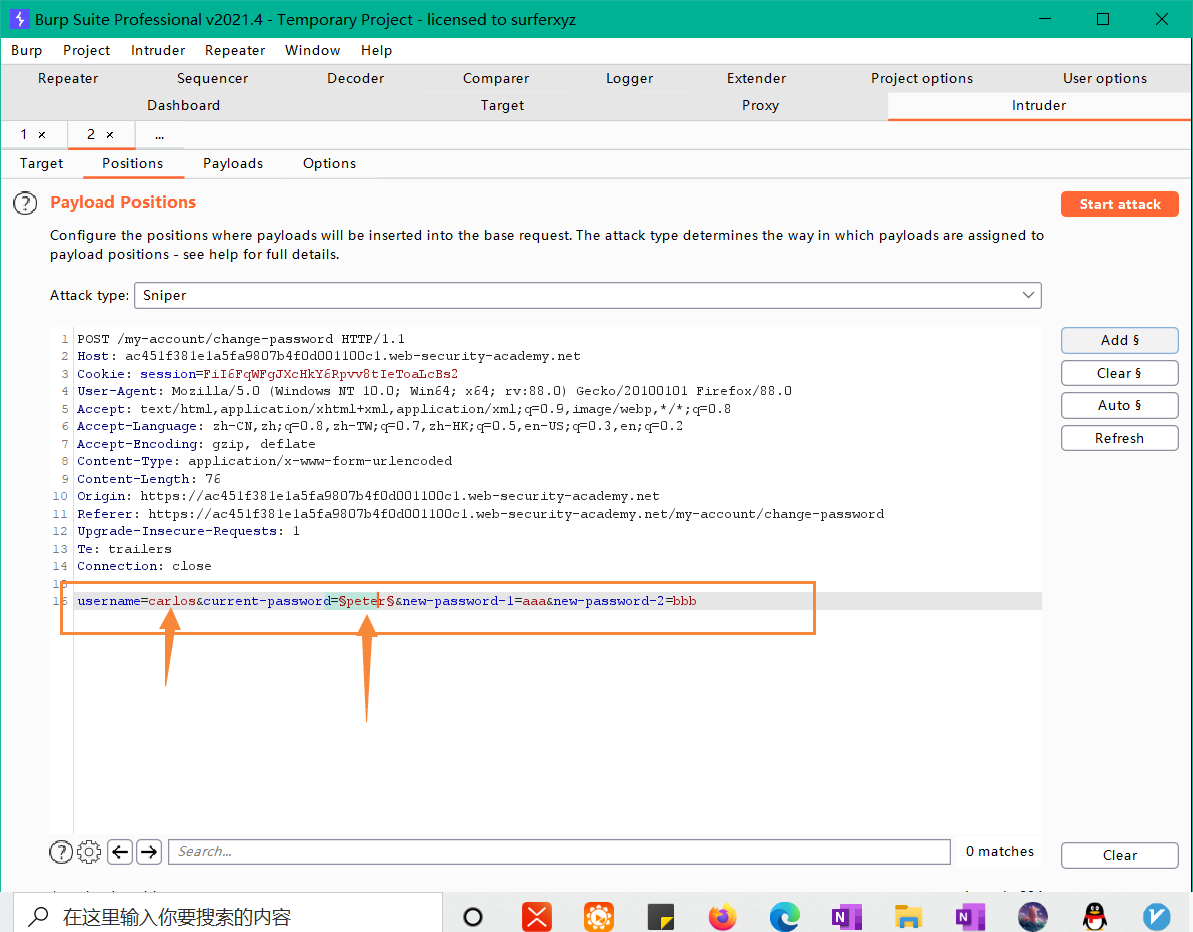Click Windows search magnifier icon
This screenshot has width=1193, height=932.
[39, 916]
